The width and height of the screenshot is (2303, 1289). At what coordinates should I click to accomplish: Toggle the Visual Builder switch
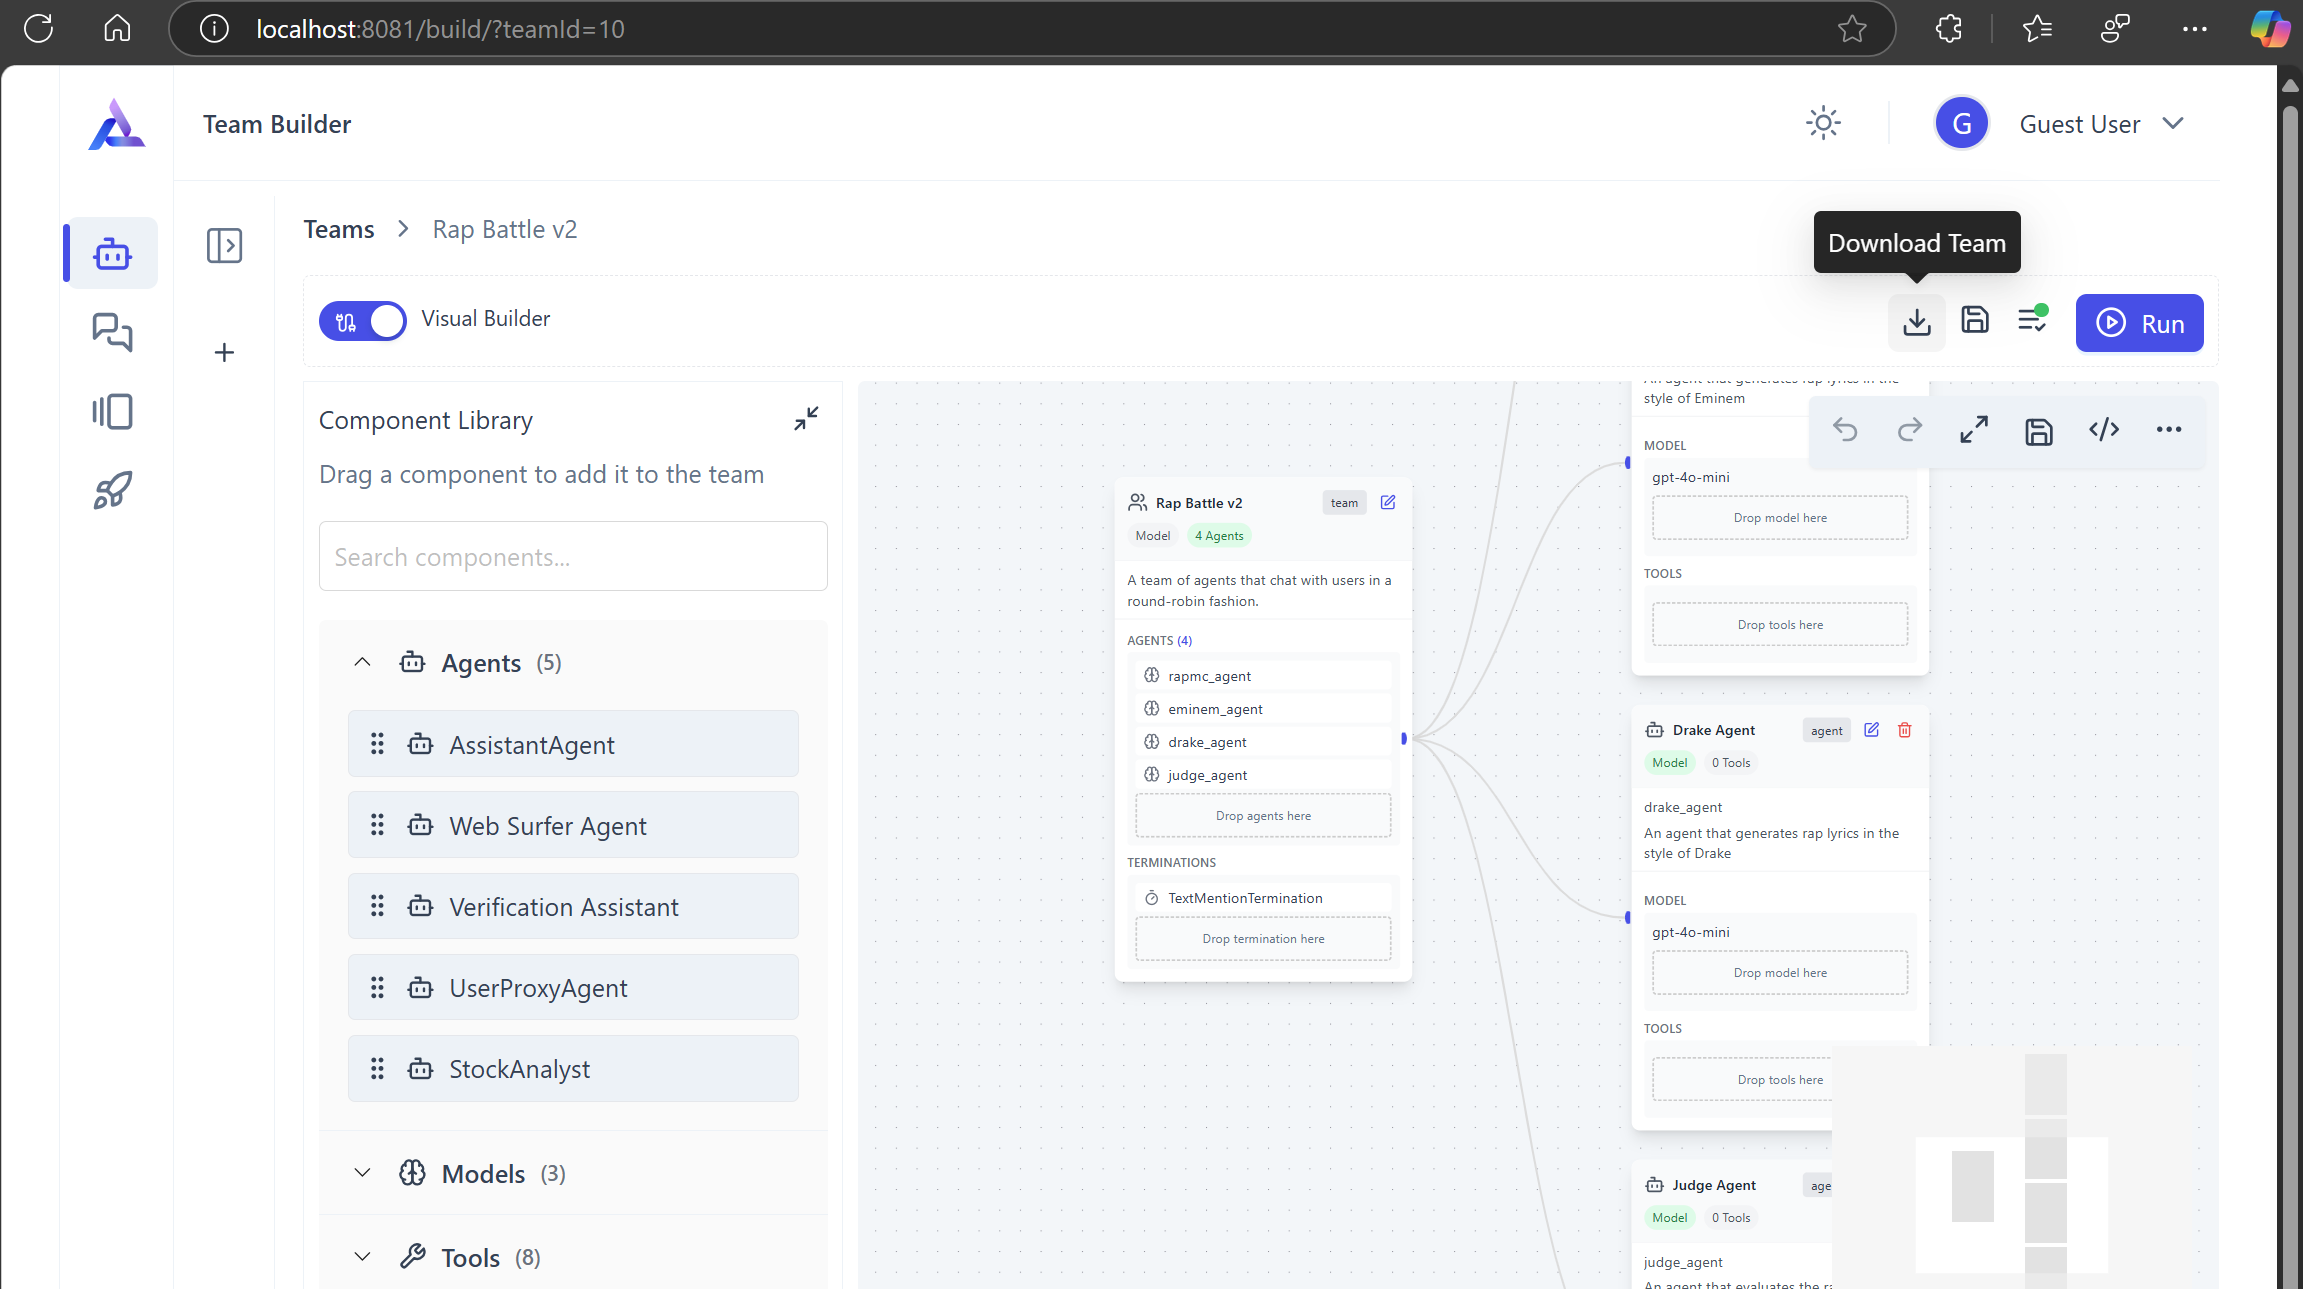point(363,321)
